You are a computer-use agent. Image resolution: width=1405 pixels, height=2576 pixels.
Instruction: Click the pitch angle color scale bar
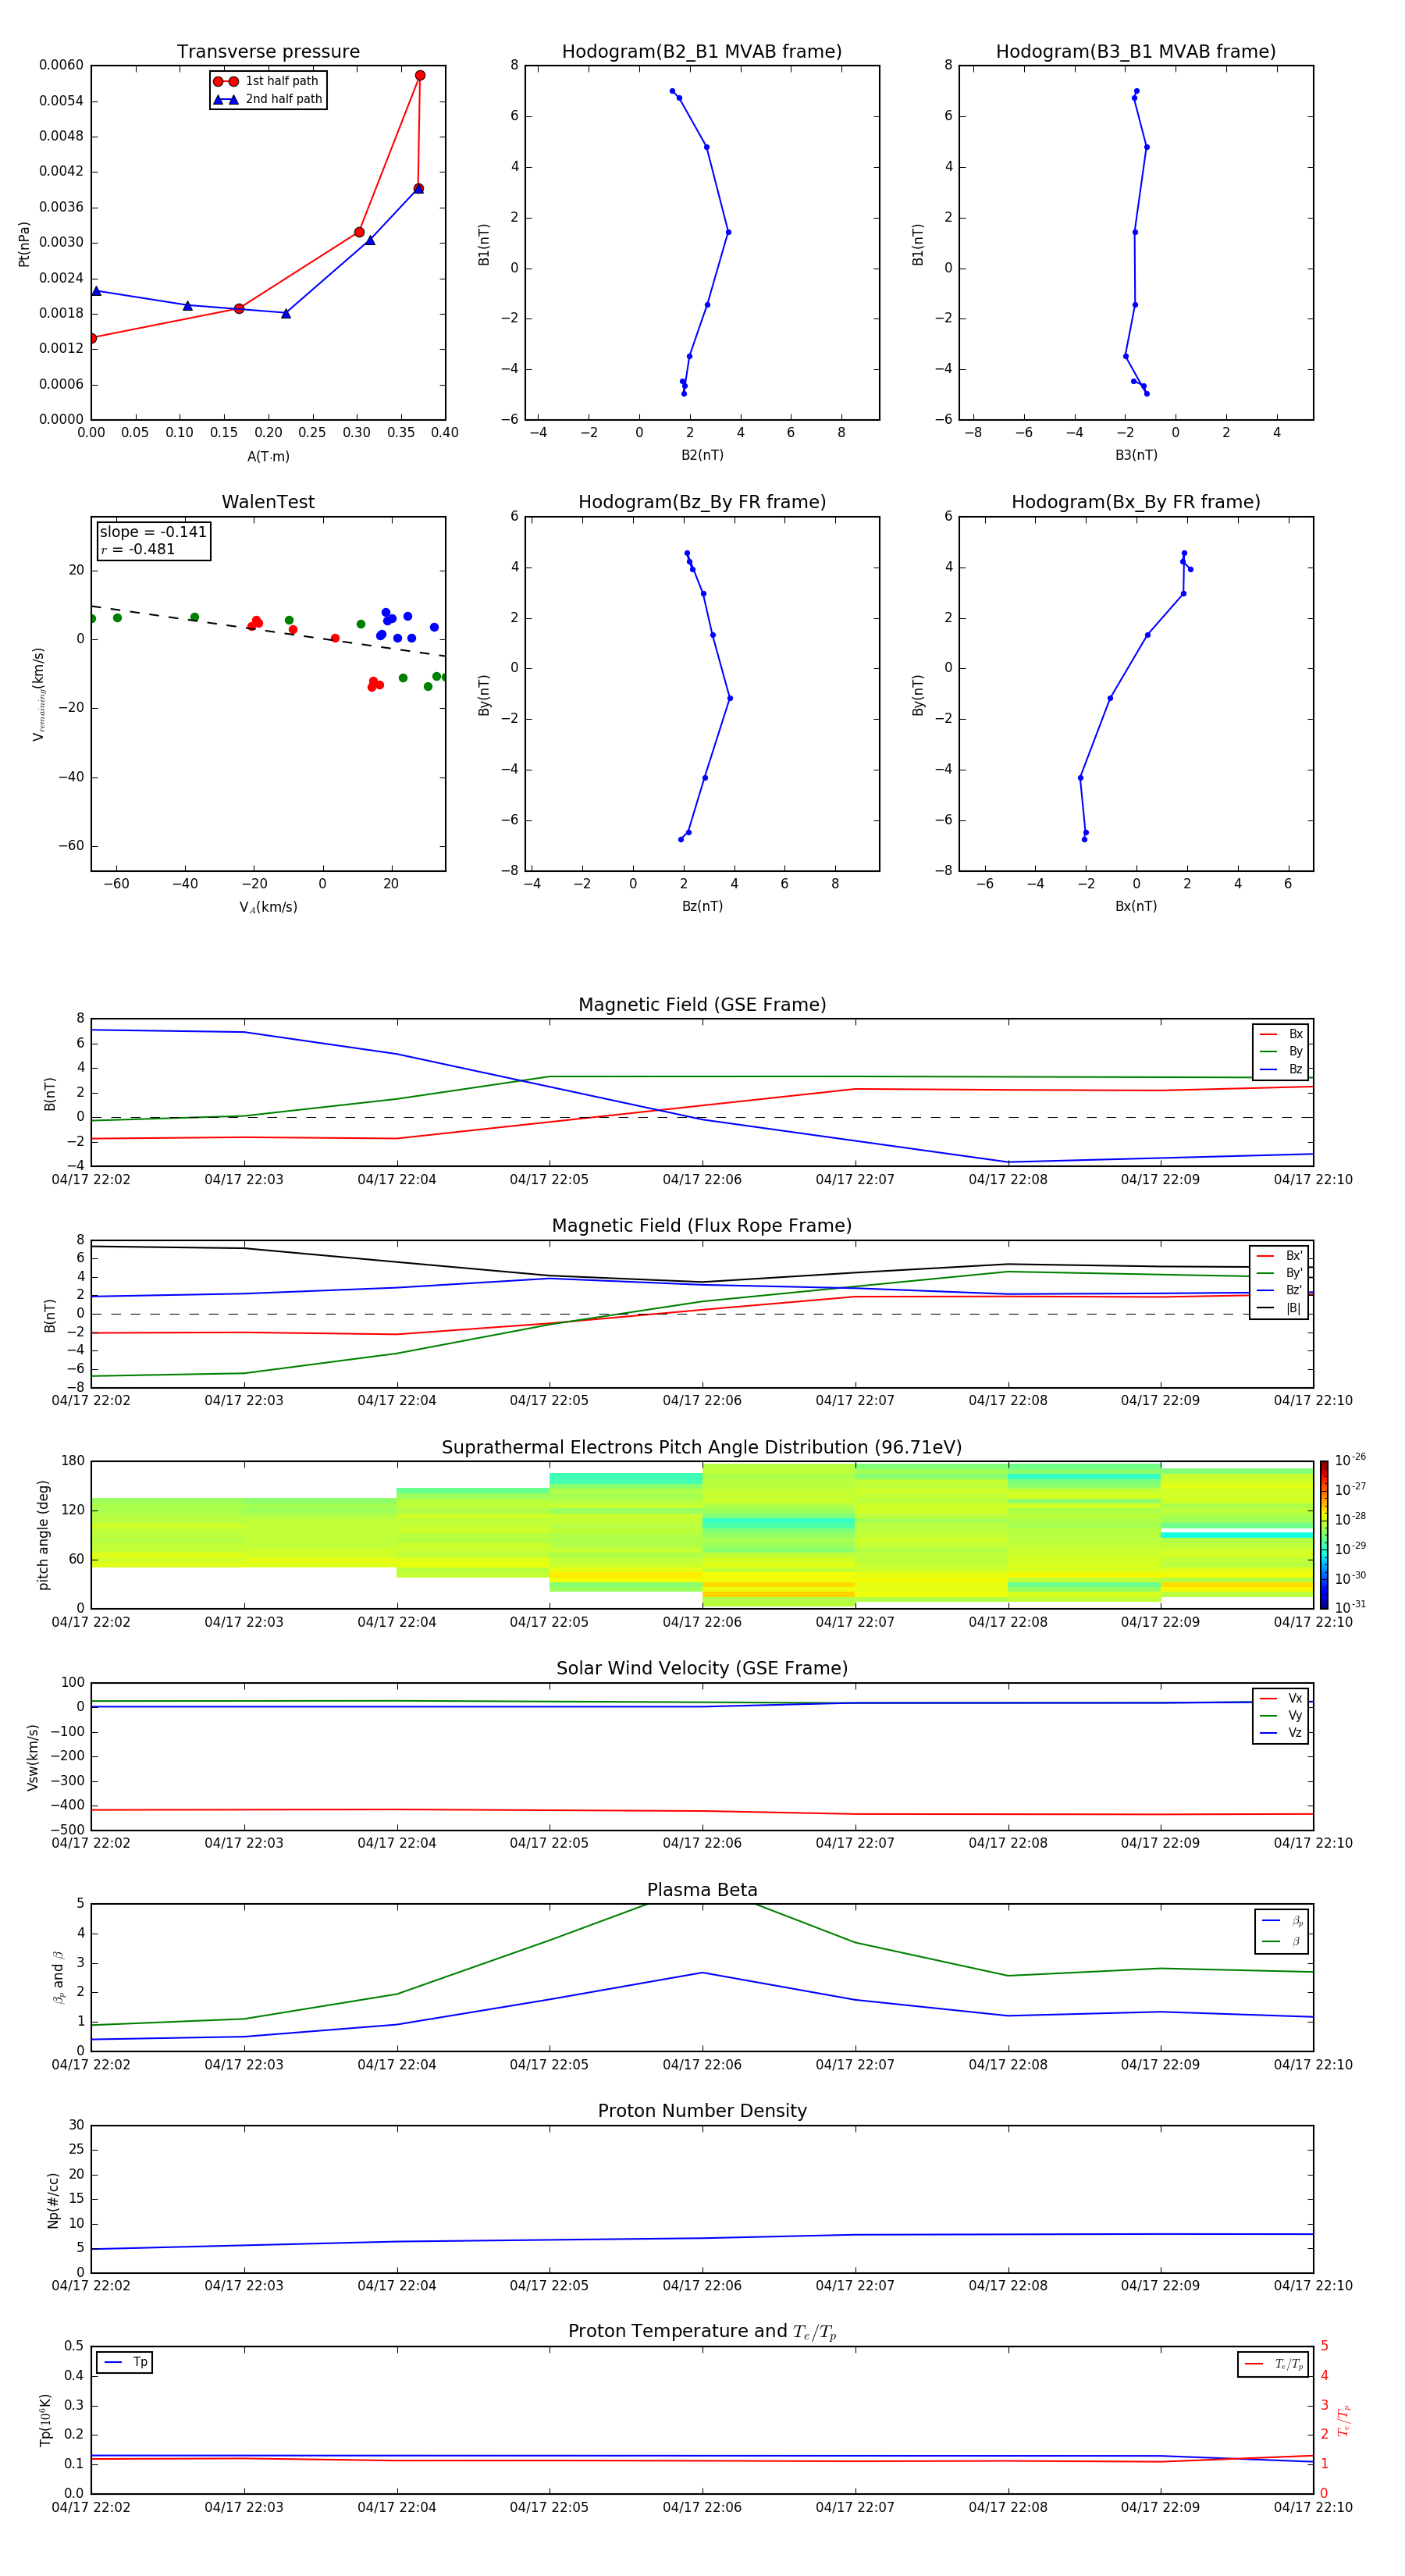pos(1324,1535)
